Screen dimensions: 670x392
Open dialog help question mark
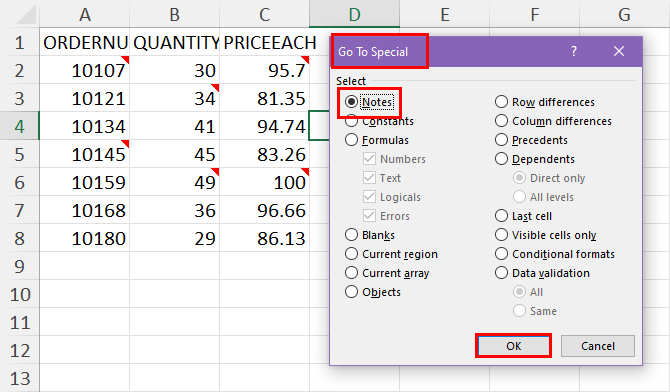pyautogui.click(x=574, y=51)
